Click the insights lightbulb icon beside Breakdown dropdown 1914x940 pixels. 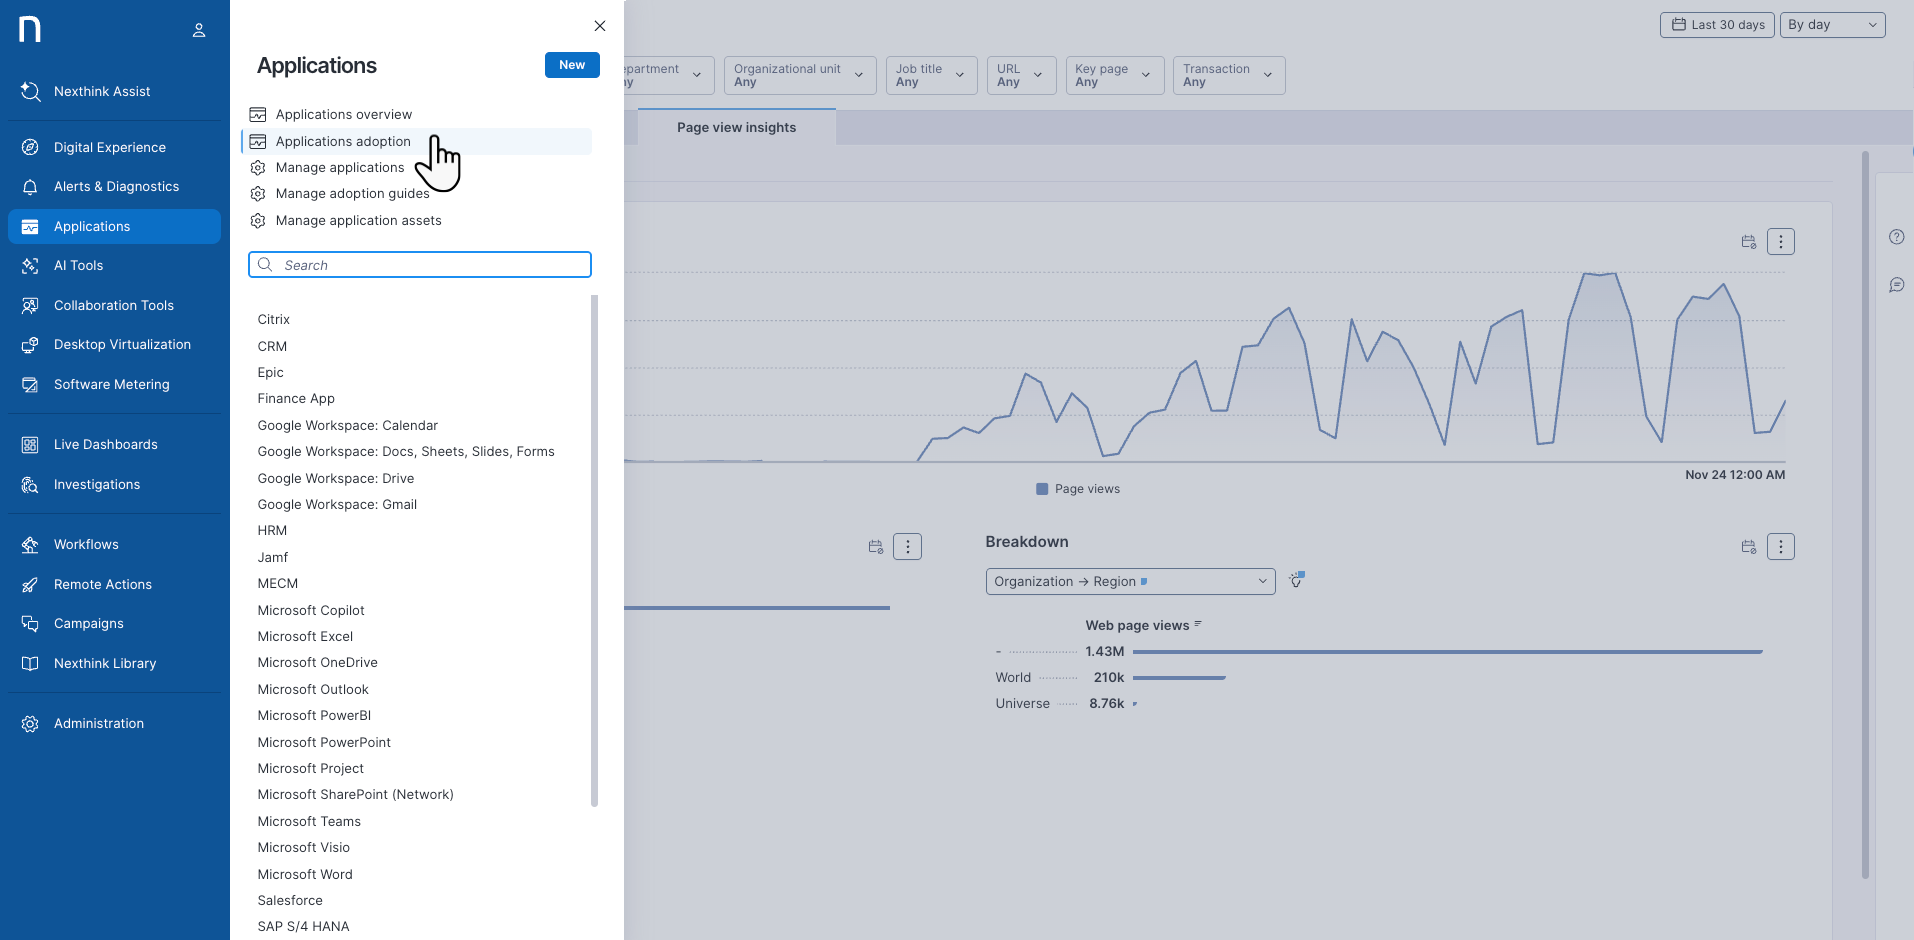click(x=1296, y=581)
